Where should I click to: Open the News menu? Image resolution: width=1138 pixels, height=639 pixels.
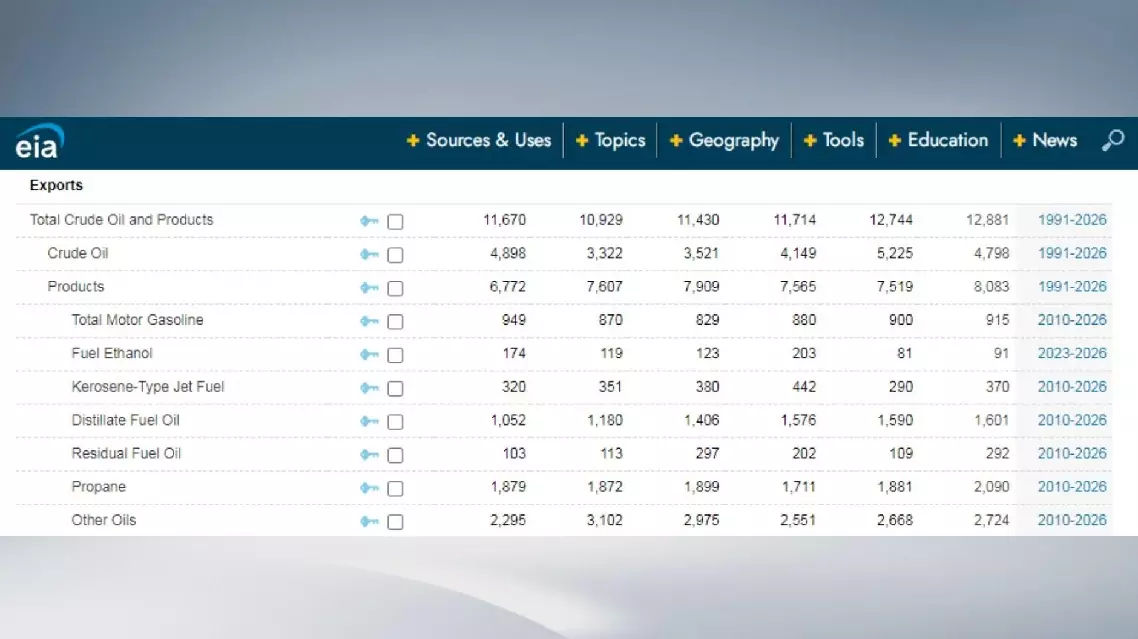(x=1045, y=141)
